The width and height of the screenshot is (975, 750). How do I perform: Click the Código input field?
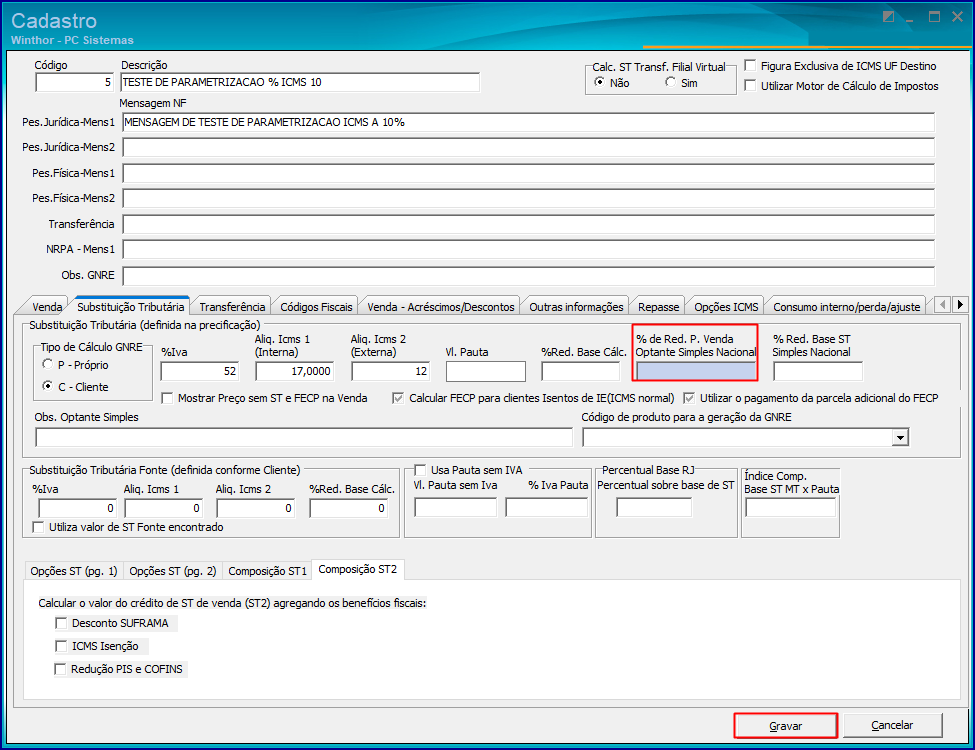(75, 82)
